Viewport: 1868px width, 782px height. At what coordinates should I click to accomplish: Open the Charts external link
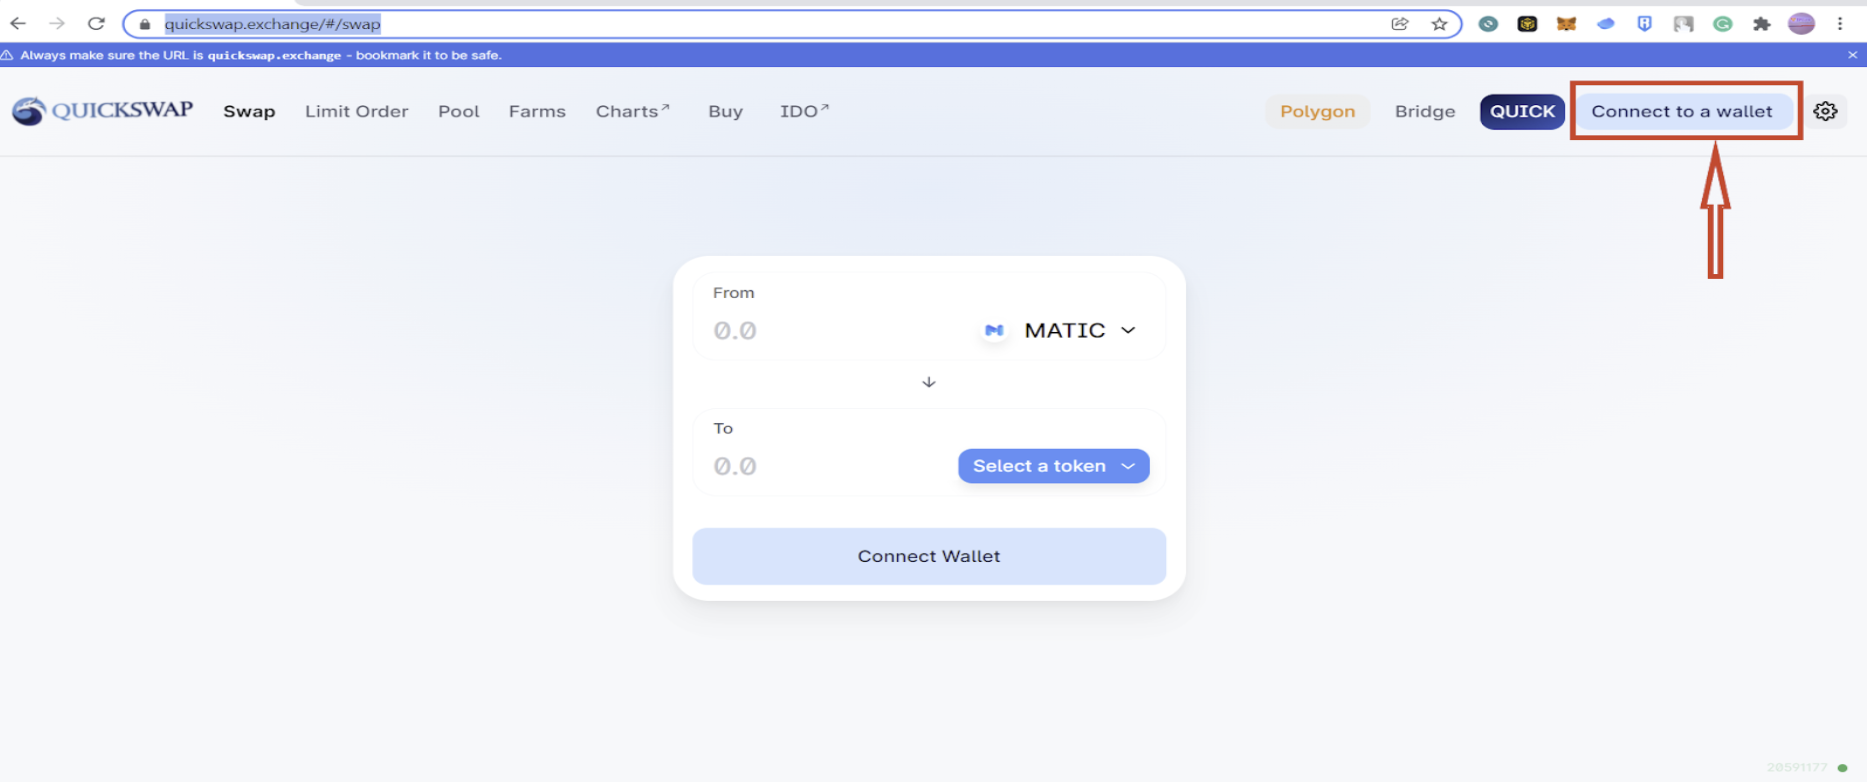(633, 111)
